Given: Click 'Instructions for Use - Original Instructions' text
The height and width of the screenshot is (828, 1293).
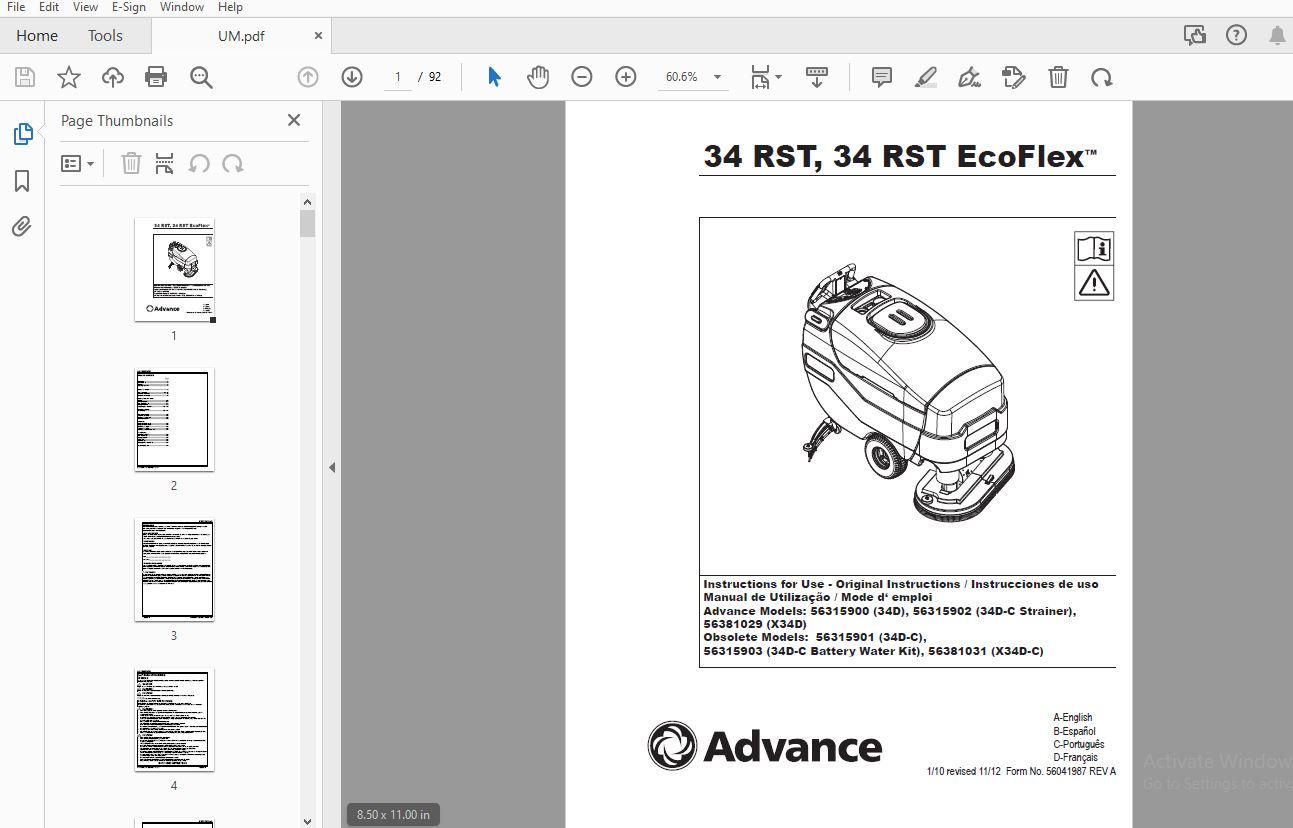Looking at the screenshot, I should pyautogui.click(x=832, y=584).
